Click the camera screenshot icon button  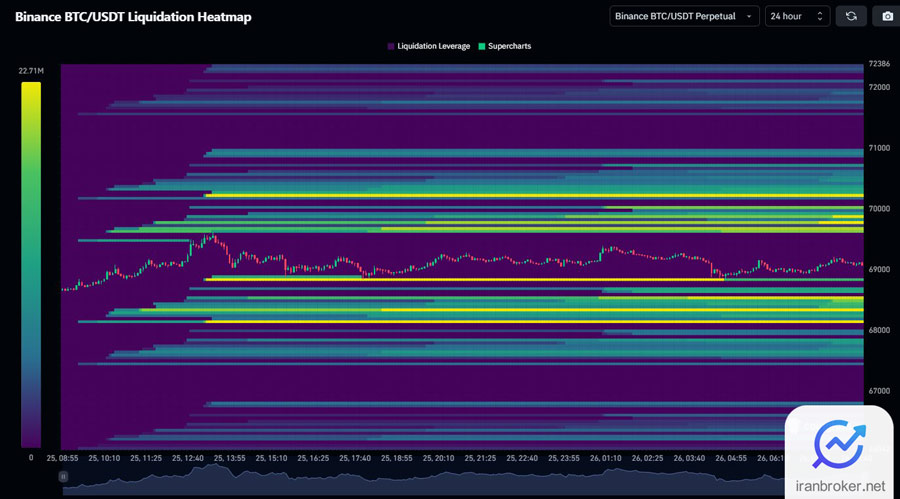tap(887, 16)
